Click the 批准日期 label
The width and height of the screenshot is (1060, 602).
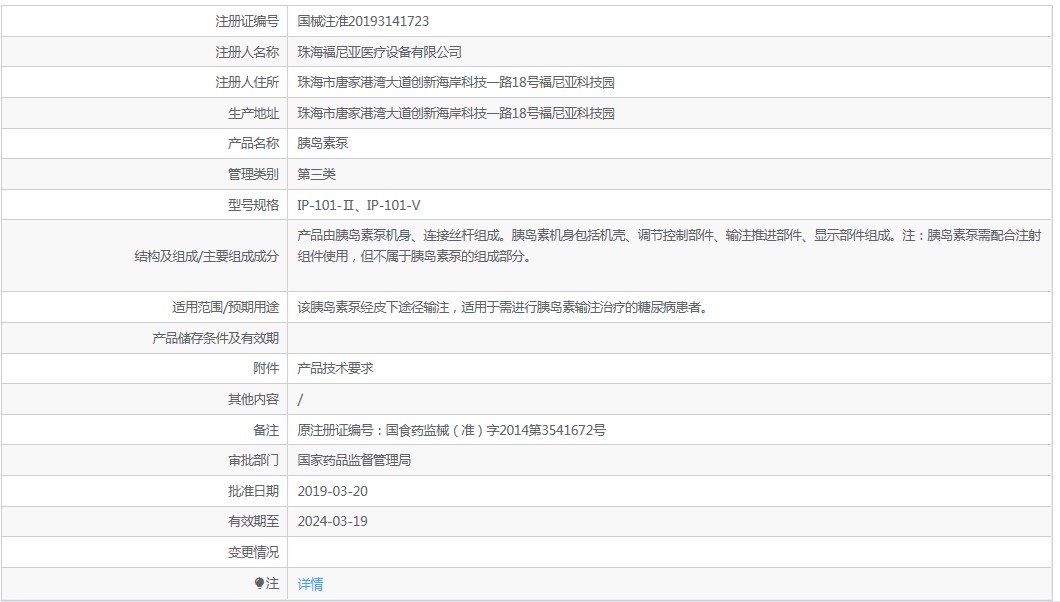(x=253, y=491)
